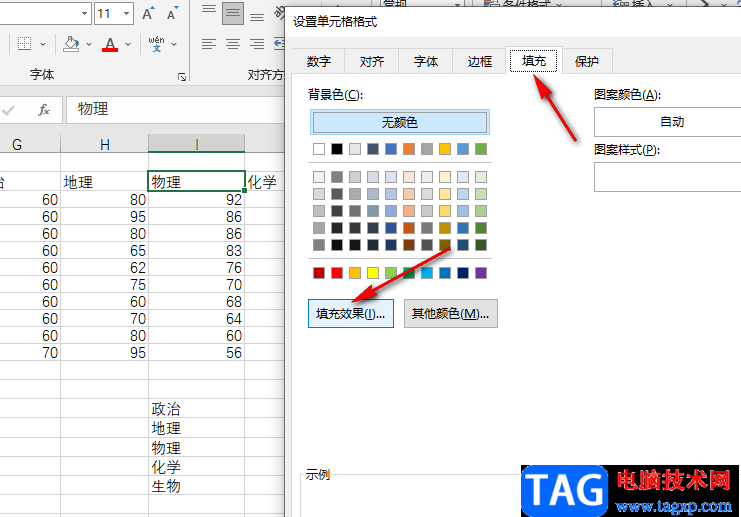
Task: Switch to the 对齐 tab
Action: tap(371, 61)
